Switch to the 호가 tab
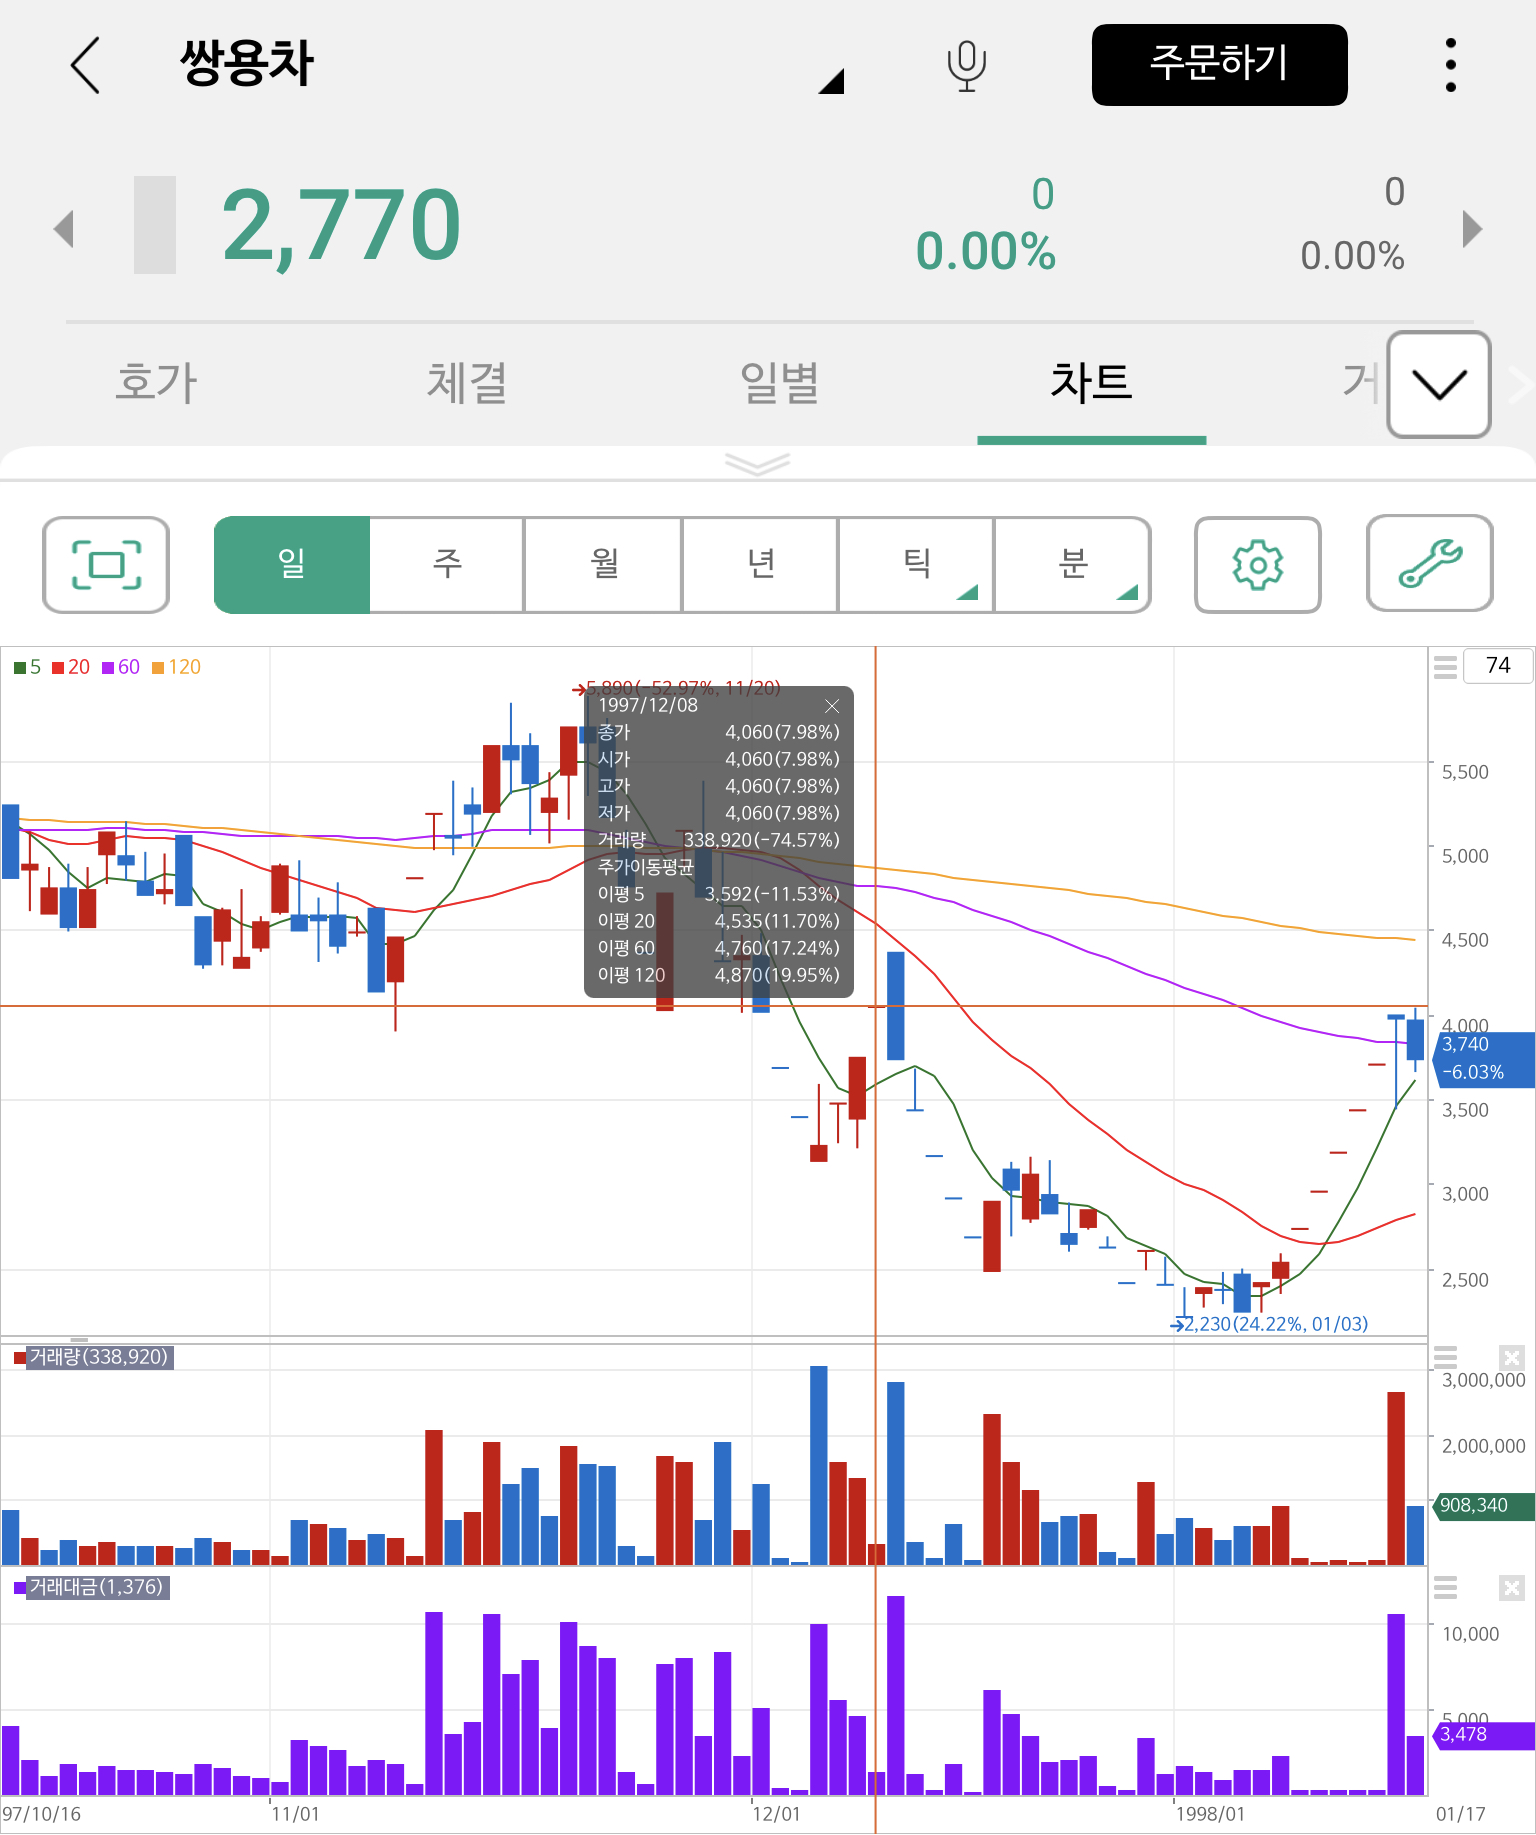 pyautogui.click(x=157, y=383)
